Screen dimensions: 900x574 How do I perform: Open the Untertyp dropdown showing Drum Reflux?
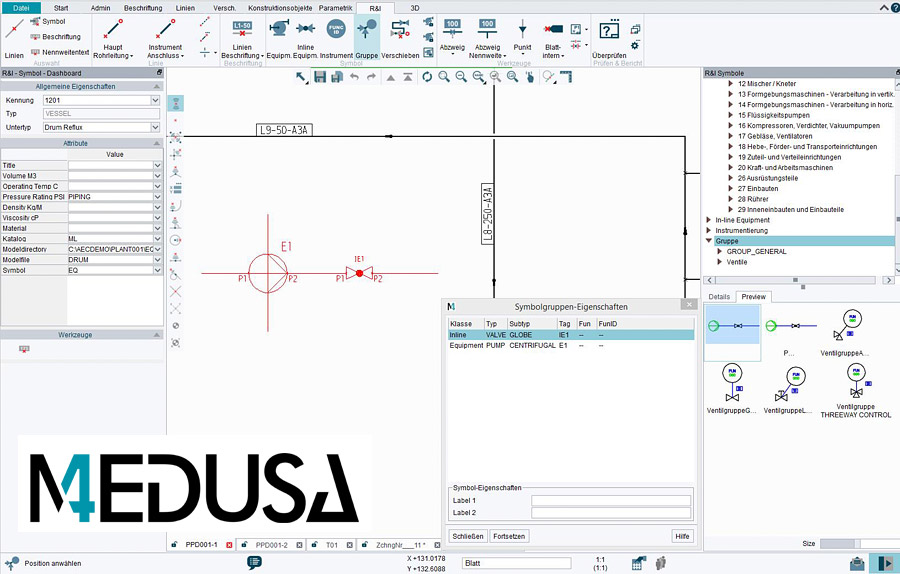[155, 127]
